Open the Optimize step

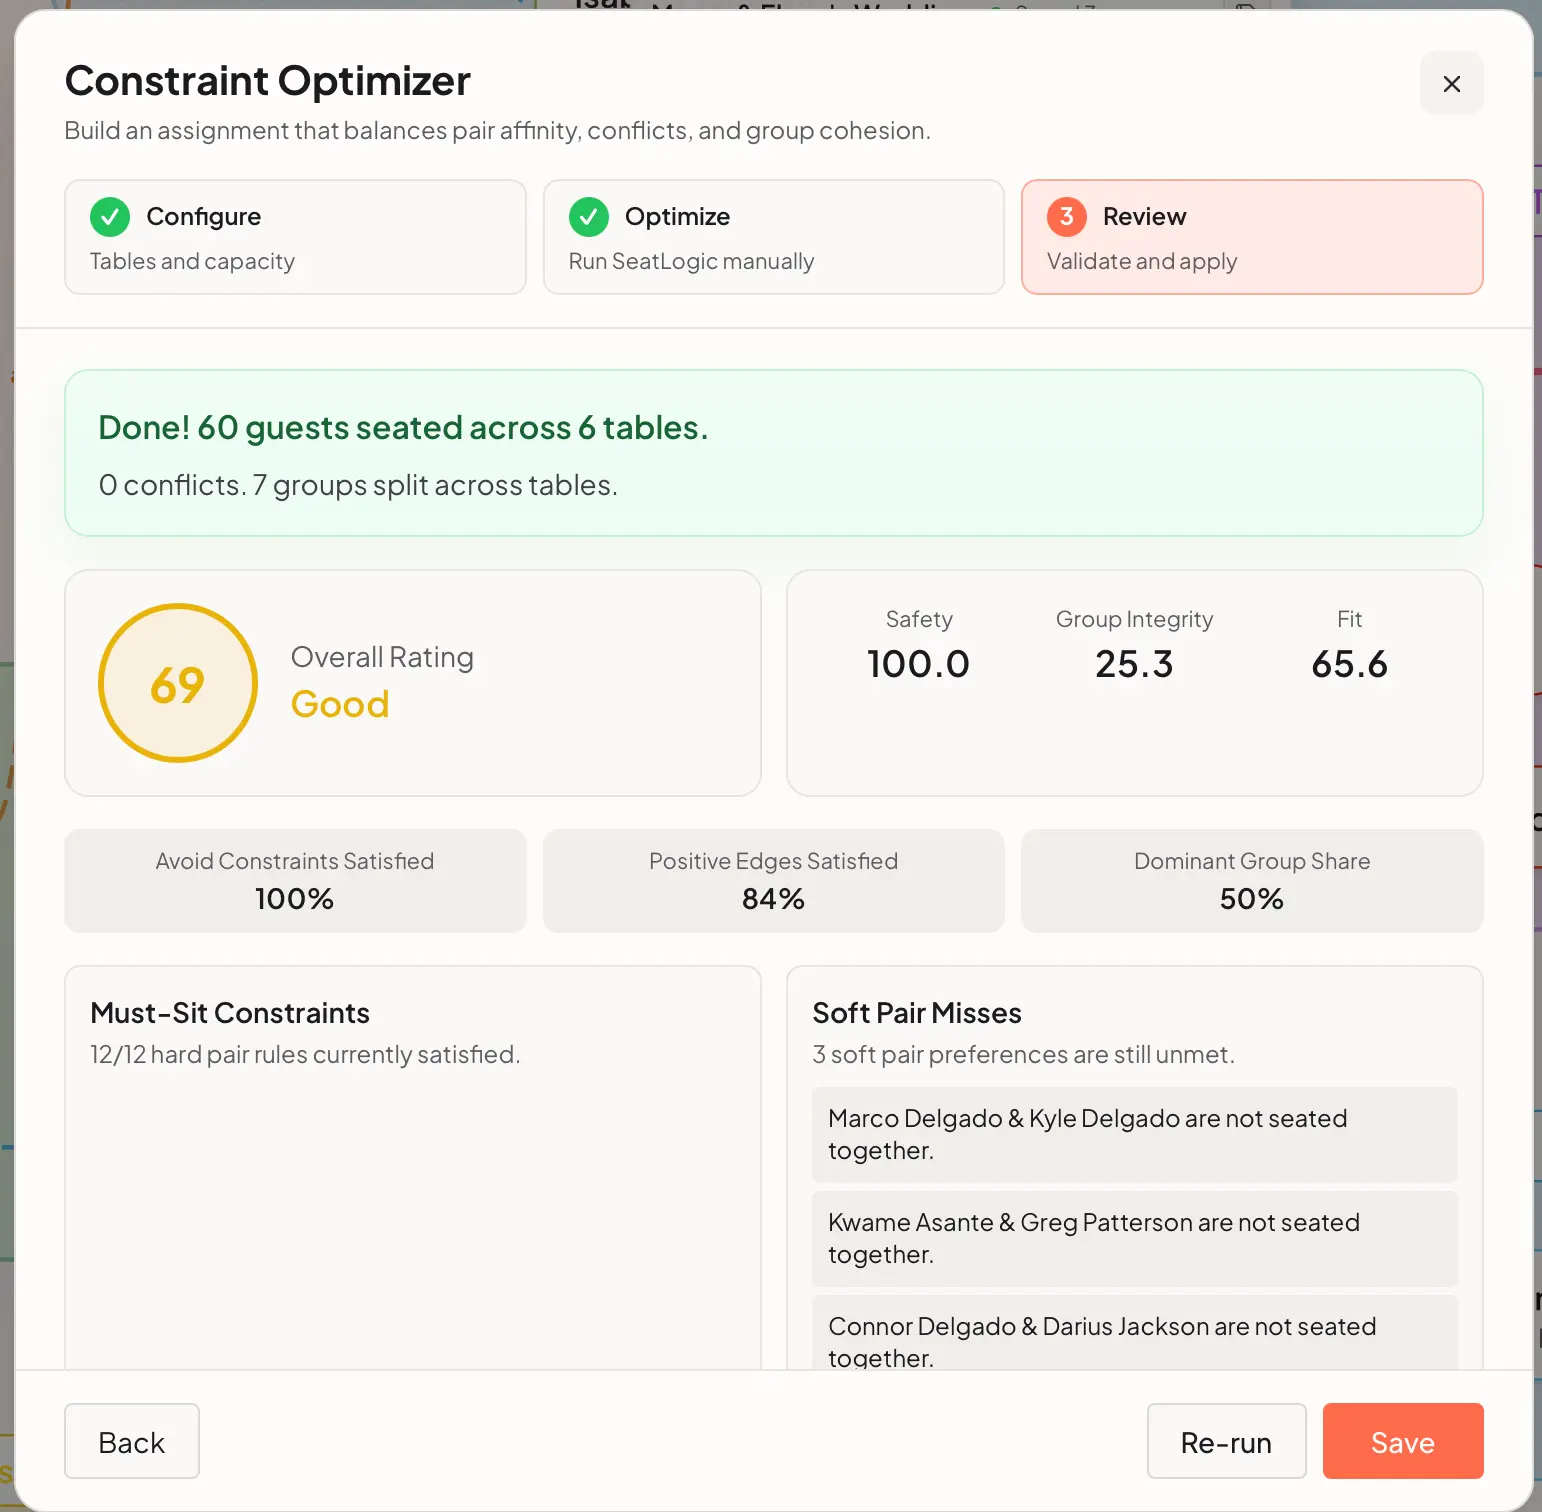click(x=773, y=237)
